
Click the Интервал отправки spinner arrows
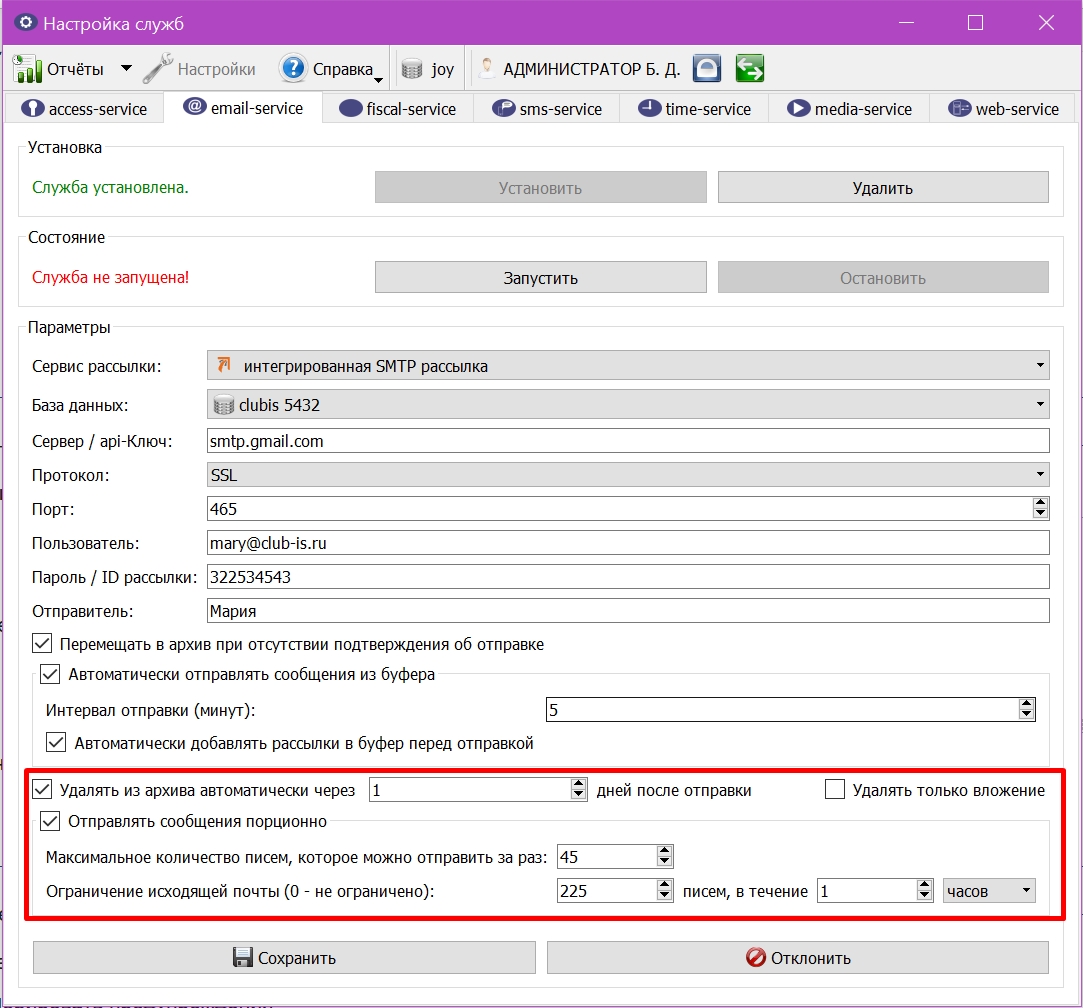pos(1026,709)
